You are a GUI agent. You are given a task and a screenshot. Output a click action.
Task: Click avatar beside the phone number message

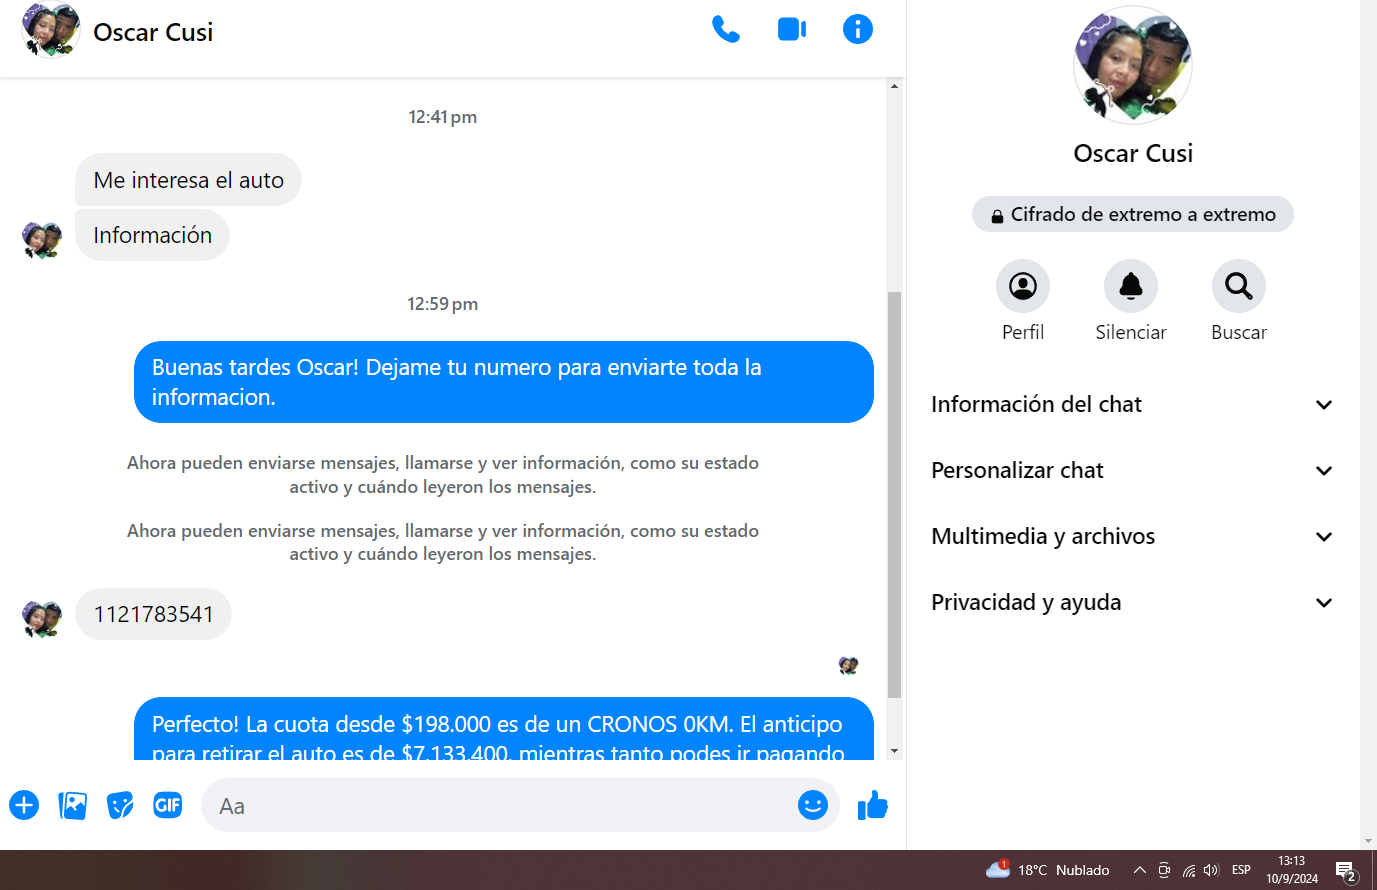[x=42, y=619]
